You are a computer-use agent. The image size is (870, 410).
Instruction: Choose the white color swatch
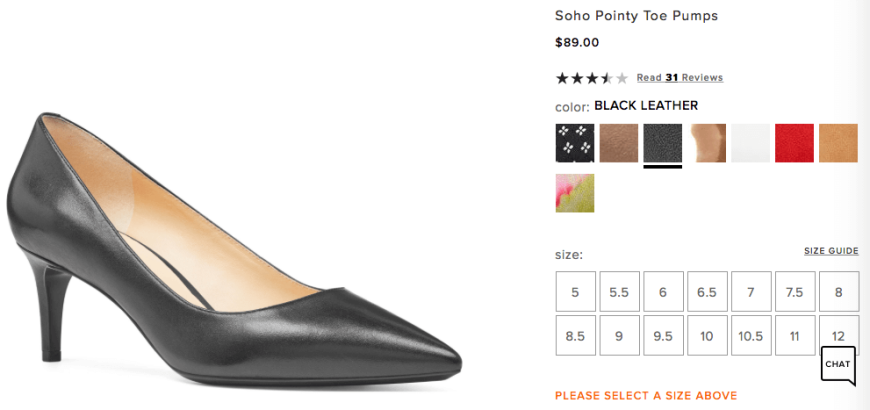(751, 143)
